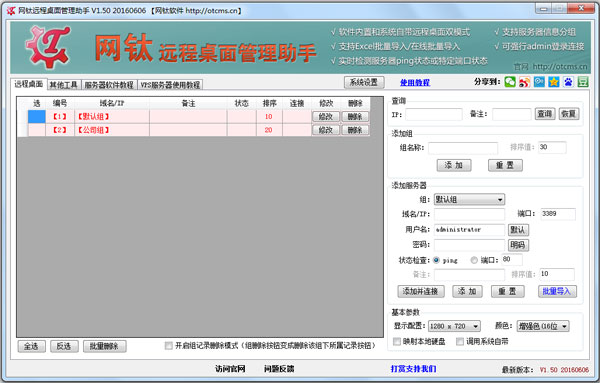Click the 域名/IP column header
Screen dimensions: 600x383
coord(112,103)
